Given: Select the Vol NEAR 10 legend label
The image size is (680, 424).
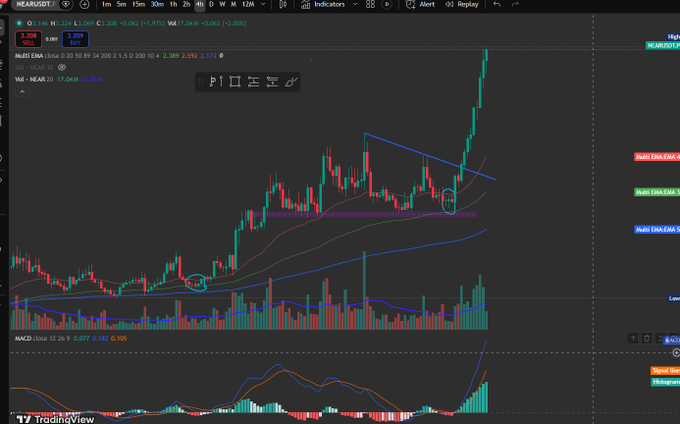Looking at the screenshot, I should pyautogui.click(x=34, y=68).
